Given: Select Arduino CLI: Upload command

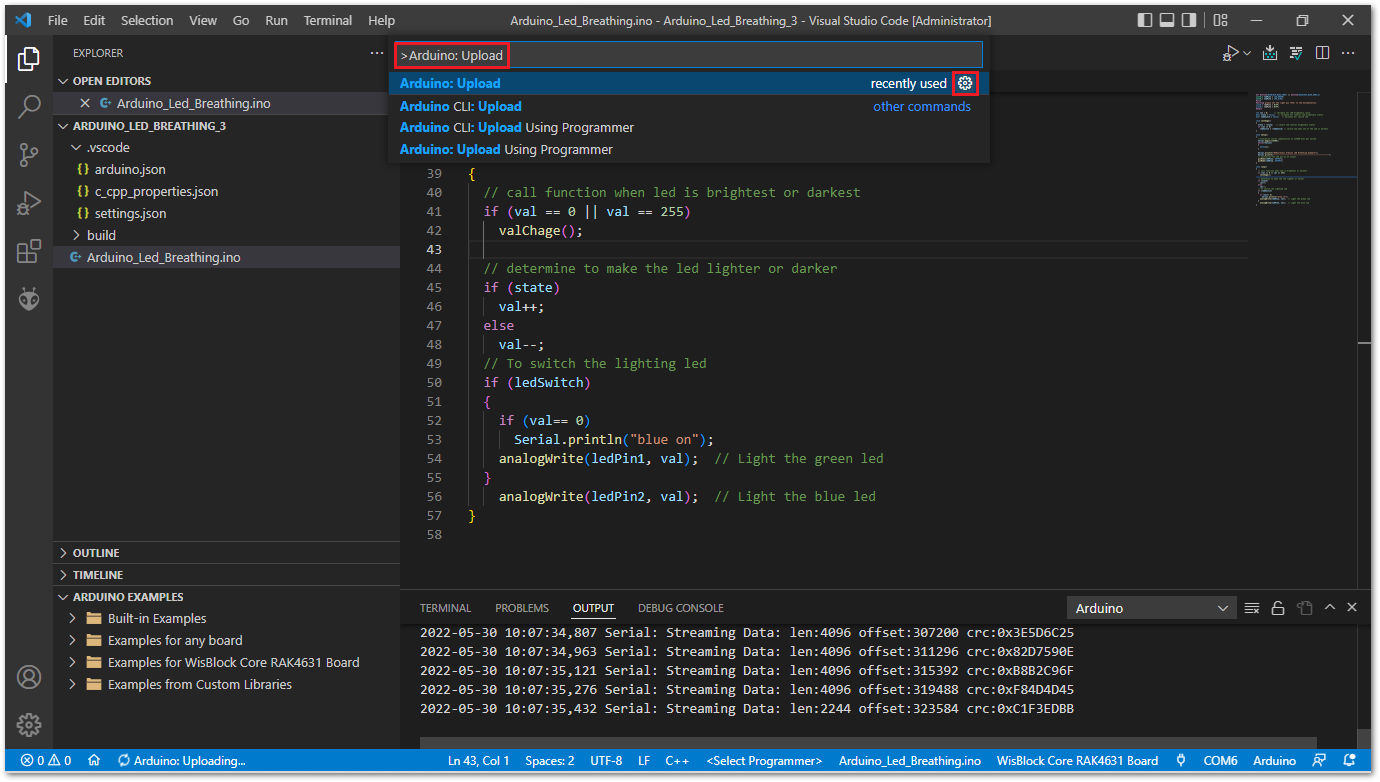Looking at the screenshot, I should (689, 106).
